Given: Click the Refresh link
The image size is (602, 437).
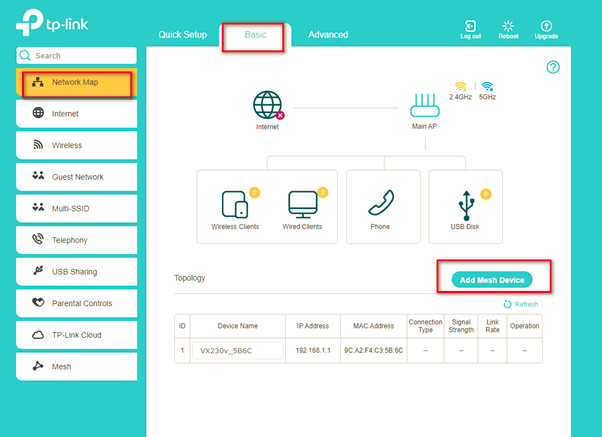Looking at the screenshot, I should (521, 304).
